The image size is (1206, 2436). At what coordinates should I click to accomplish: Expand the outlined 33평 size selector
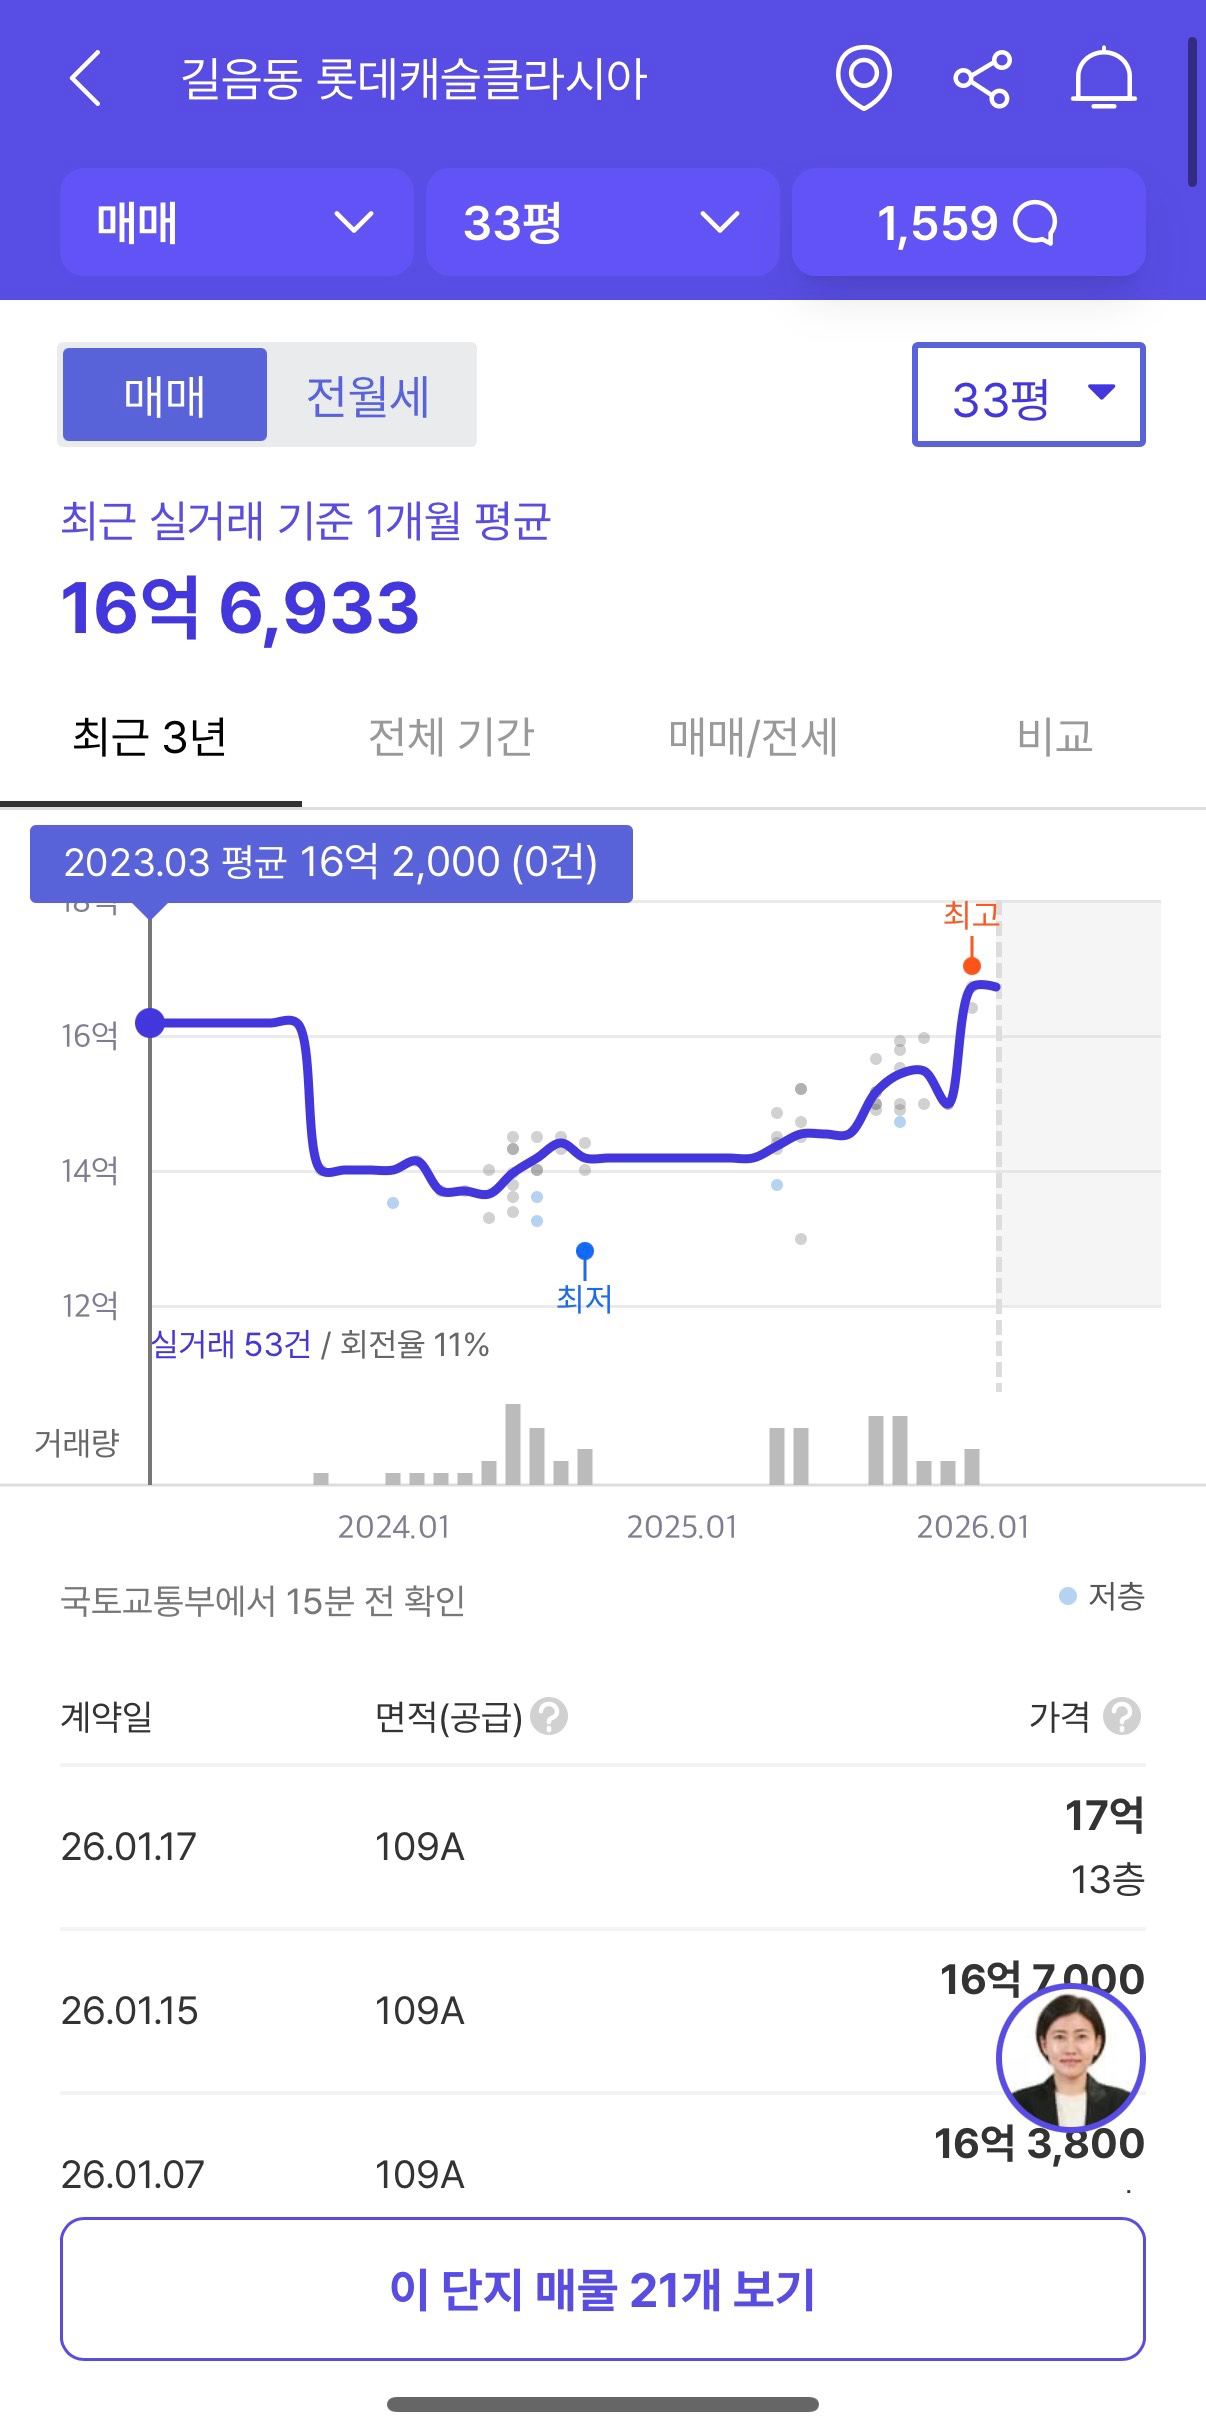(x=1028, y=395)
